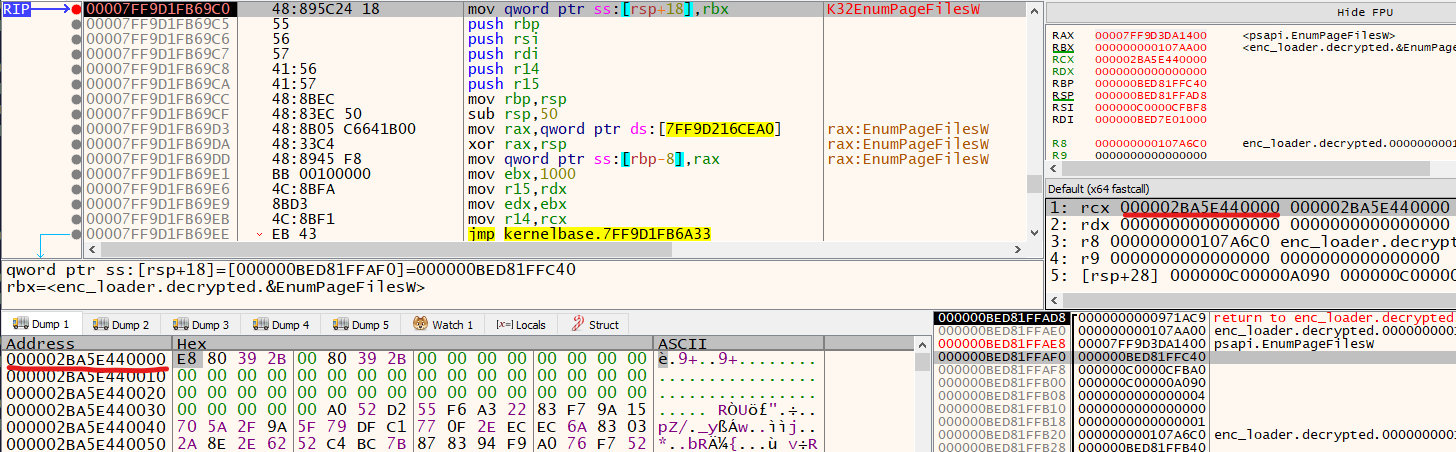Select argument row '3: r8 000000000107A6C0'

click(x=1251, y=241)
